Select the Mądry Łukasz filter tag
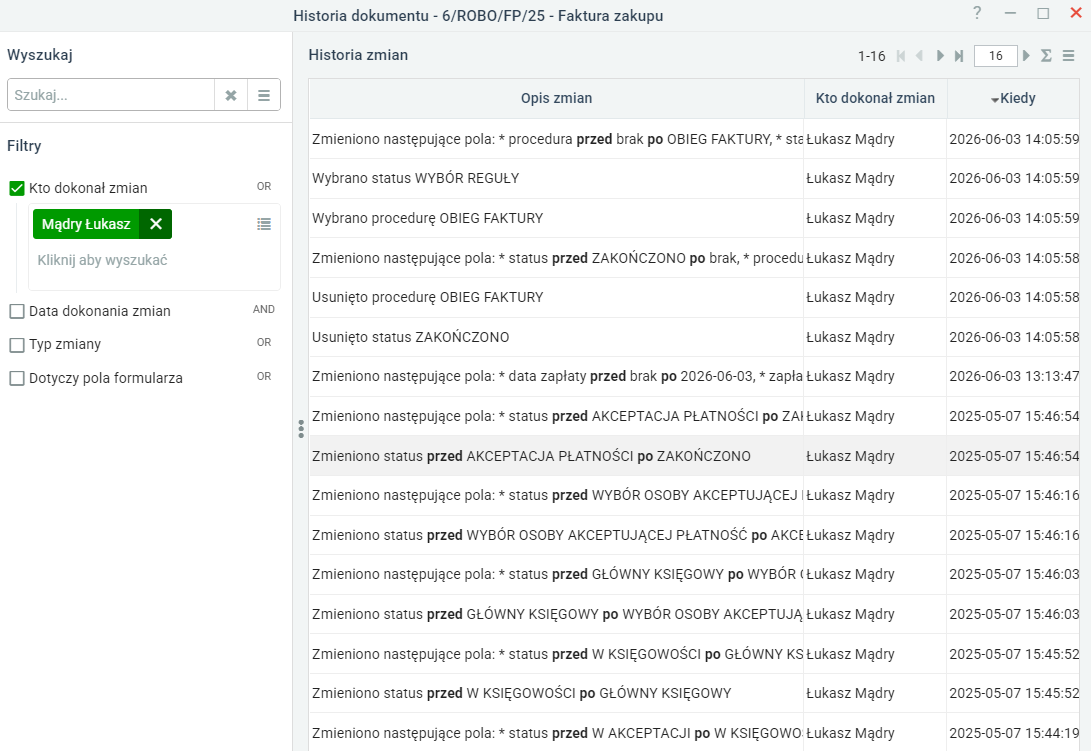This screenshot has width=1091, height=751. tap(86, 224)
